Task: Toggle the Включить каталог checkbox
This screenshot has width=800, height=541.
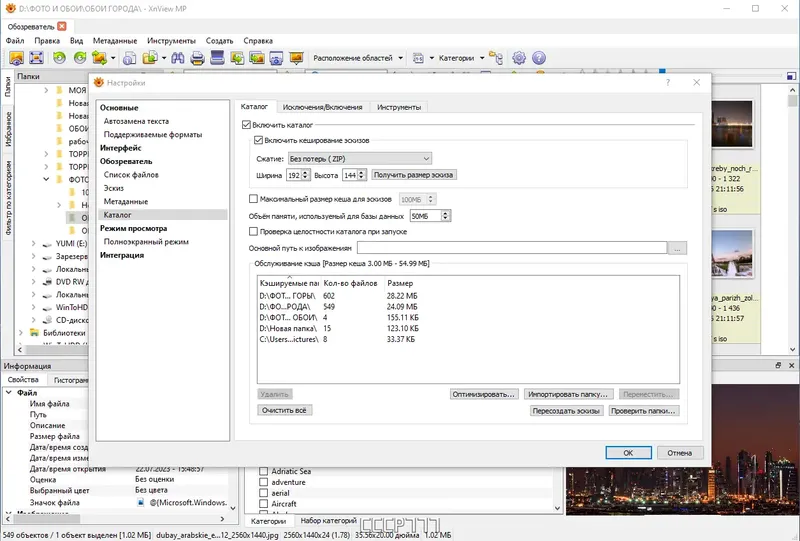Action: (x=246, y=125)
